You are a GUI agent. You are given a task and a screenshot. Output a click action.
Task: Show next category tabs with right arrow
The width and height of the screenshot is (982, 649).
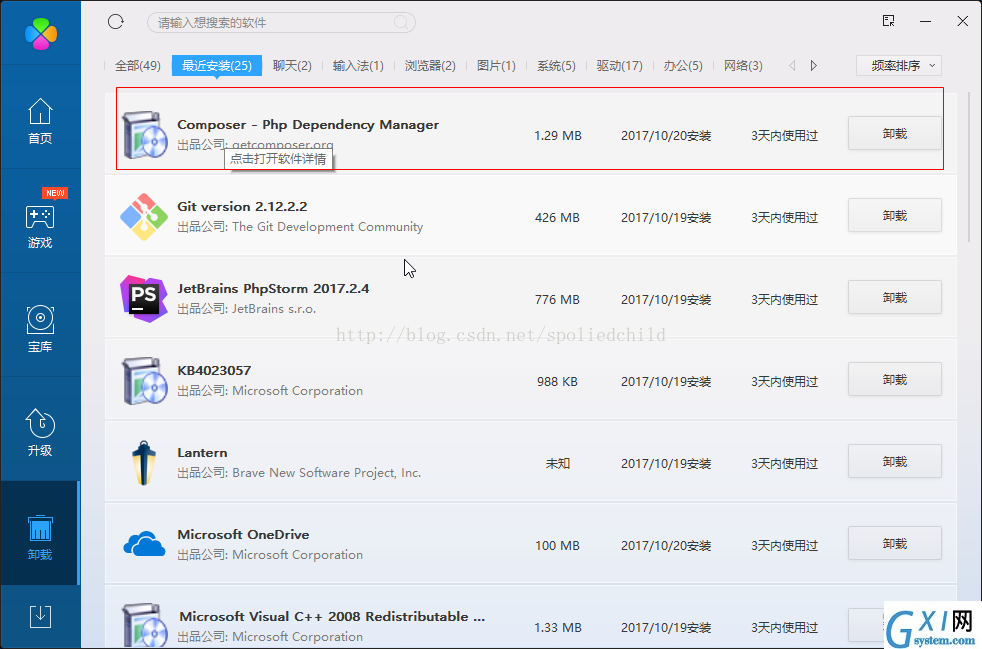(x=814, y=66)
